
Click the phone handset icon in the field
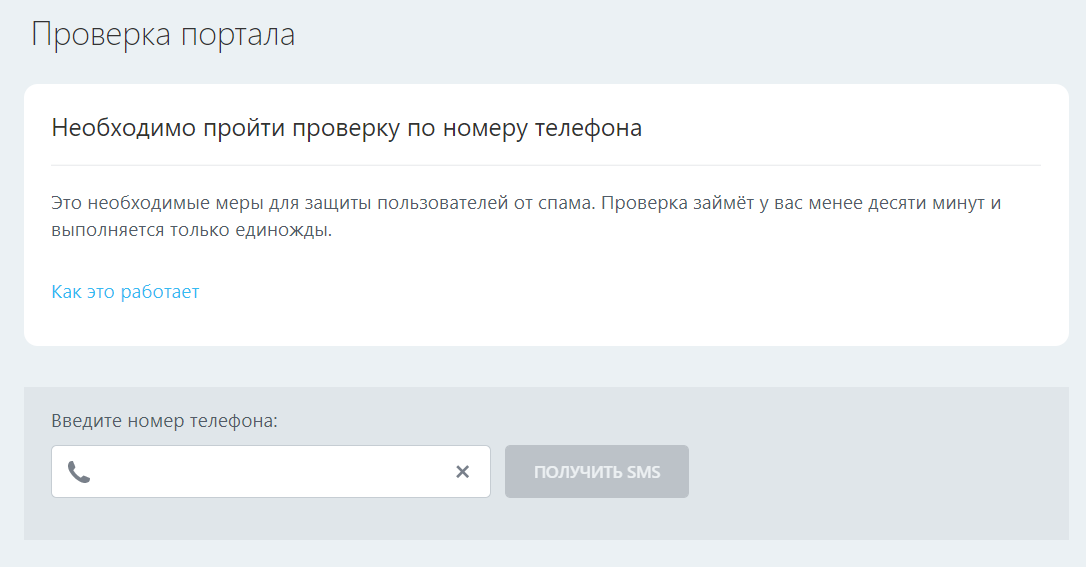click(x=79, y=472)
